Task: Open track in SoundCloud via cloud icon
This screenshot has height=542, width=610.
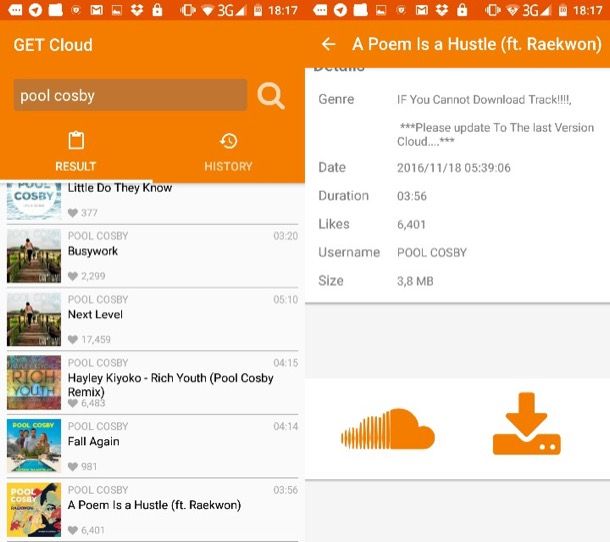Action: pyautogui.click(x=387, y=428)
